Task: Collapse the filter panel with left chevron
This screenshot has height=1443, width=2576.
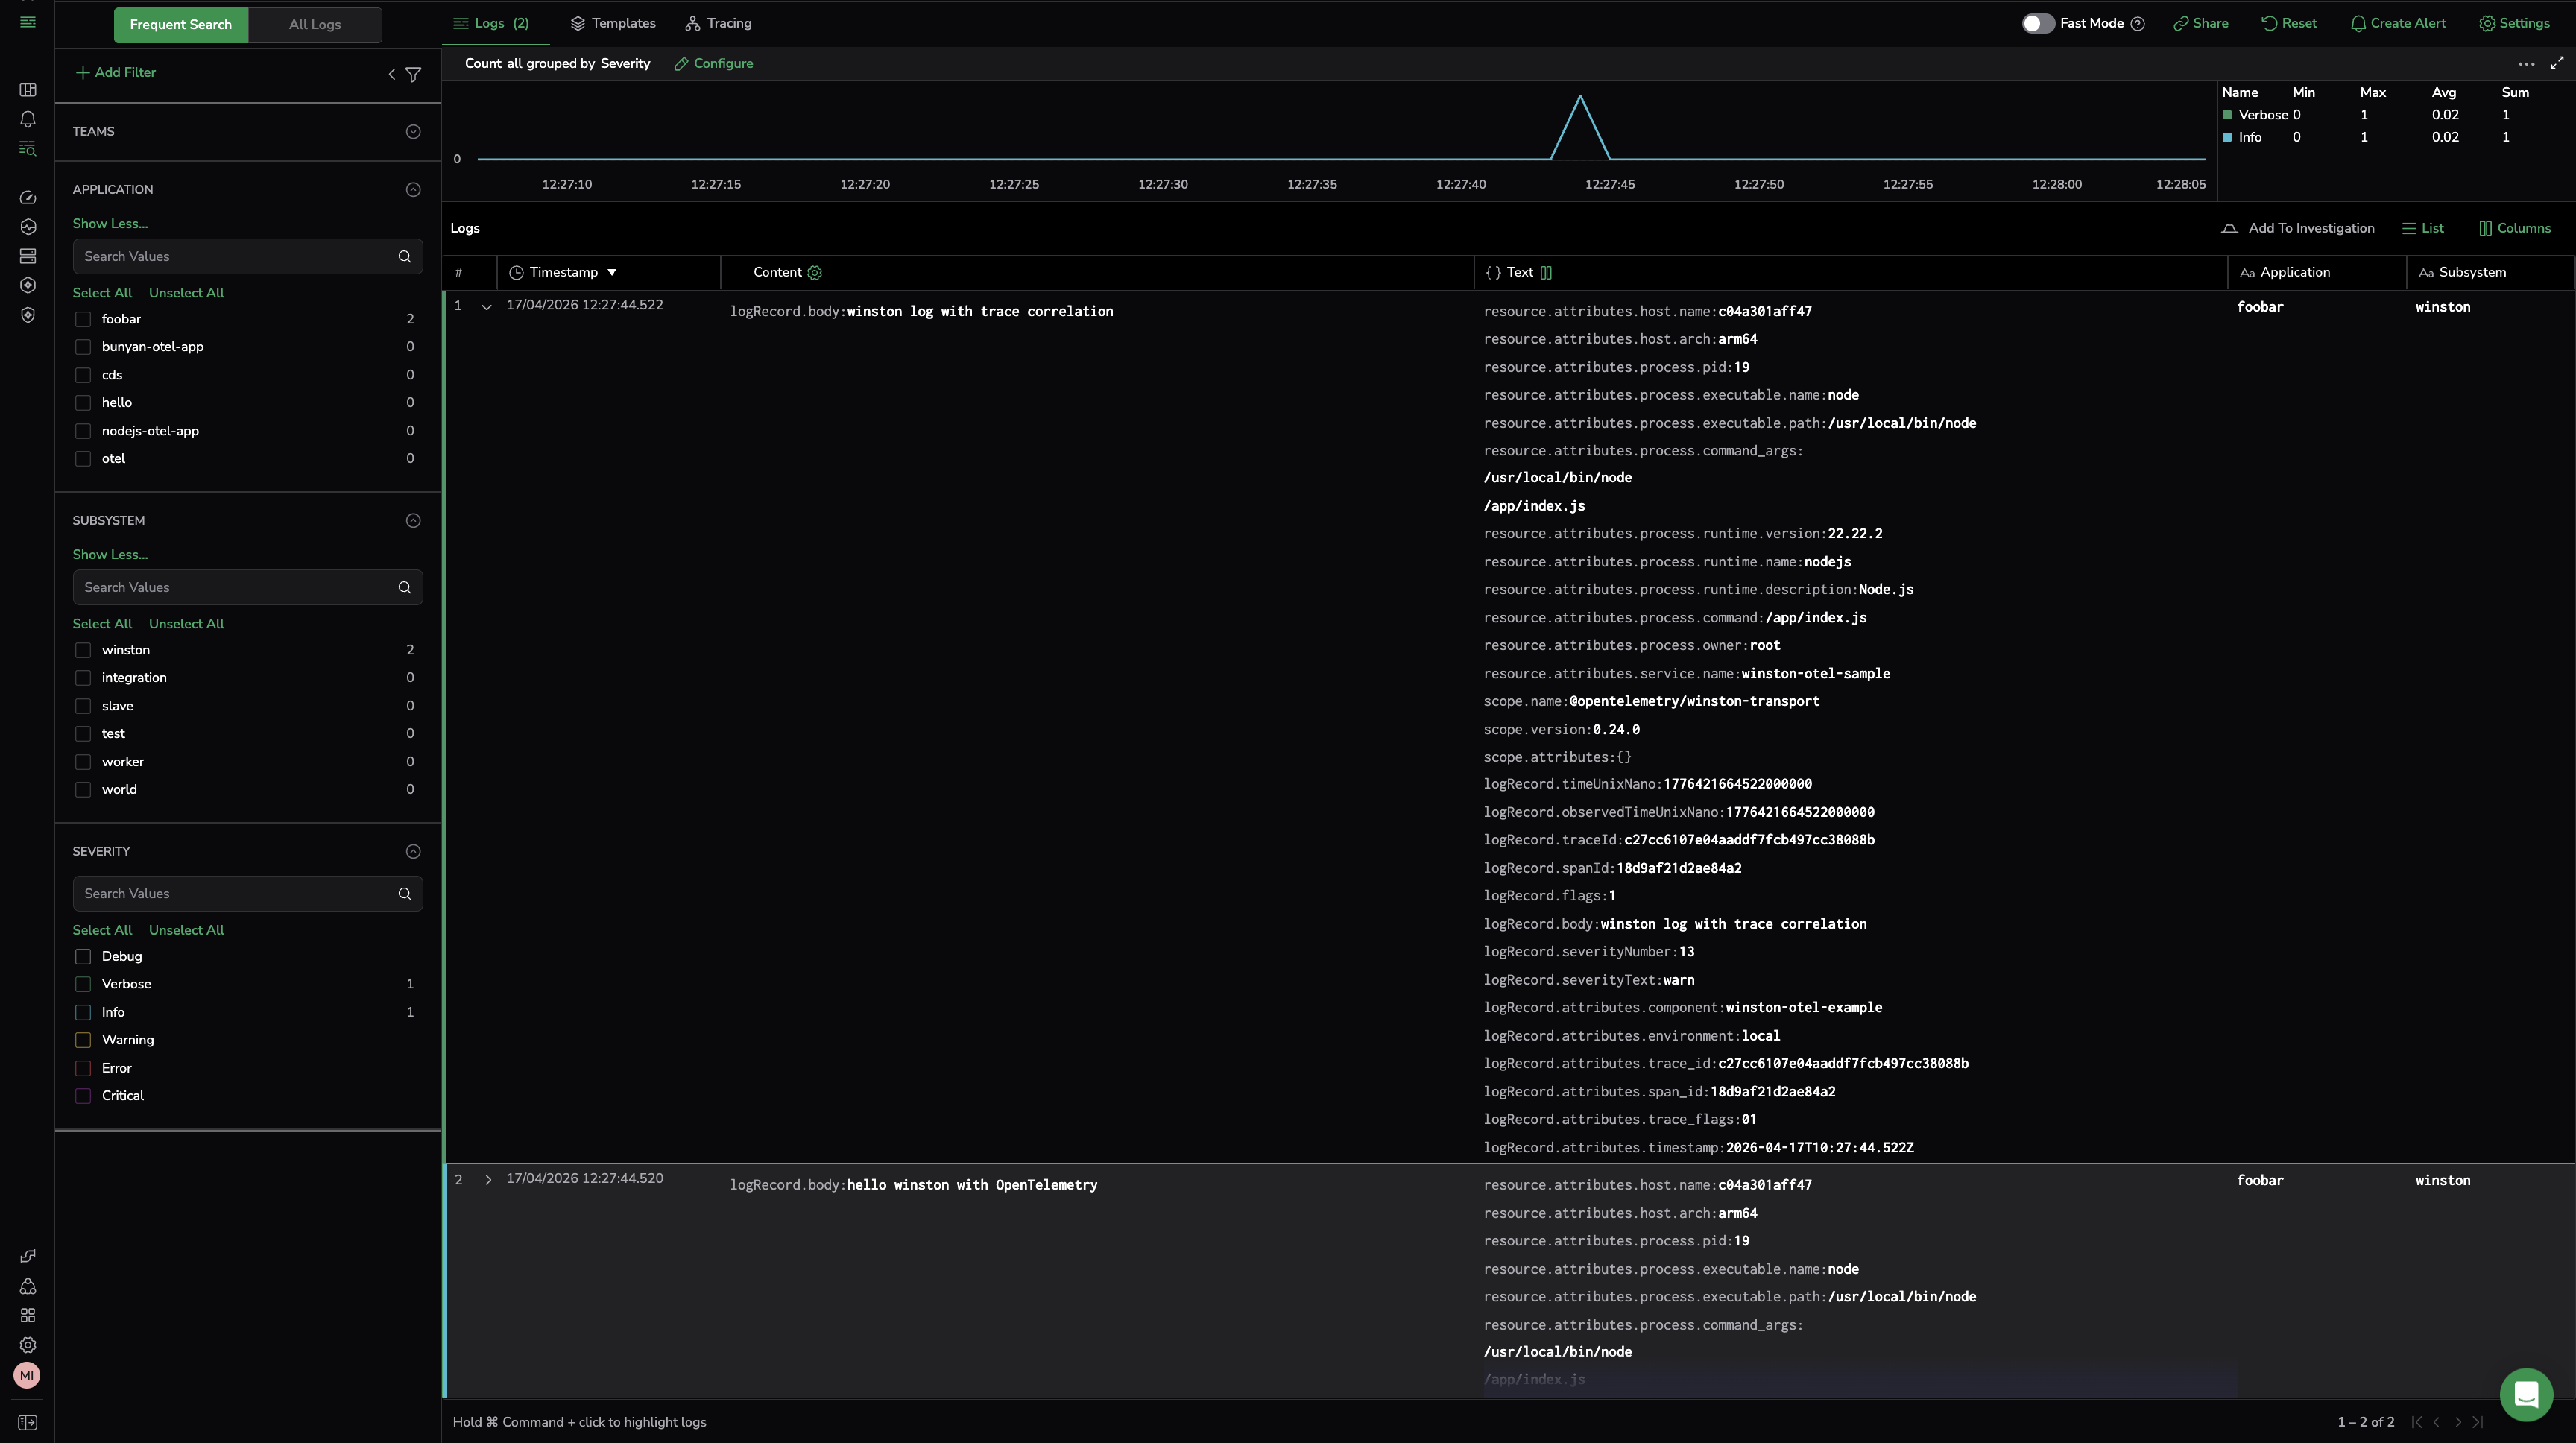Action: click(392, 74)
